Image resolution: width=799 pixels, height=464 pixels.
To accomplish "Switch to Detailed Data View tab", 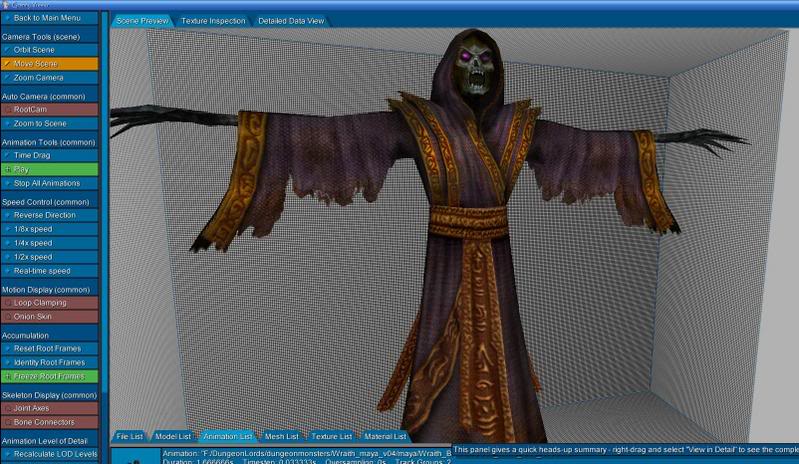I will tap(291, 21).
